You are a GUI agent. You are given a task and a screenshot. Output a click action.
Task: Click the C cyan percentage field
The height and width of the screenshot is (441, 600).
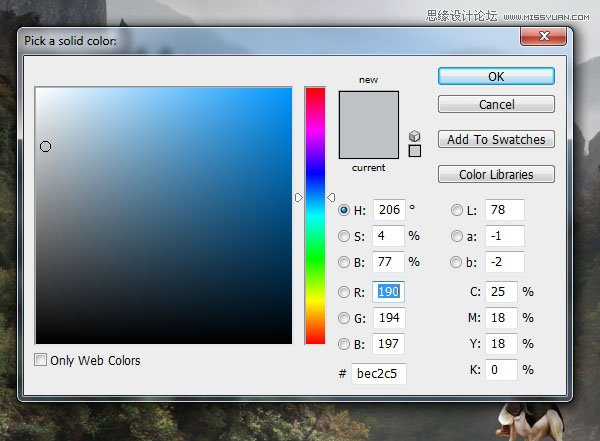coord(501,292)
